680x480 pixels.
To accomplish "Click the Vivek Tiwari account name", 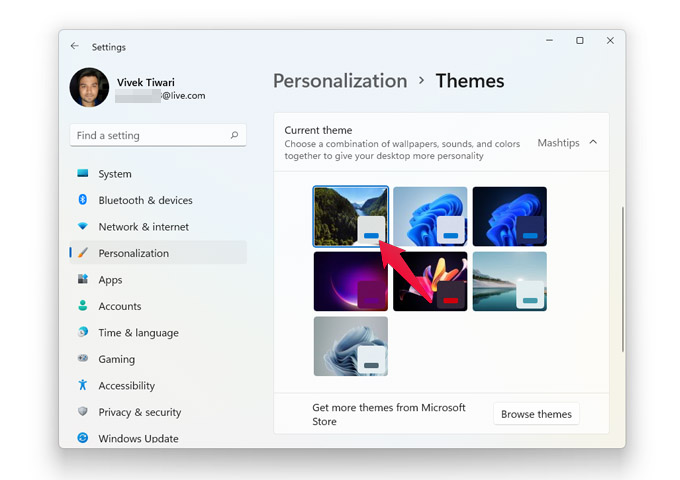I will pyautogui.click(x=146, y=82).
